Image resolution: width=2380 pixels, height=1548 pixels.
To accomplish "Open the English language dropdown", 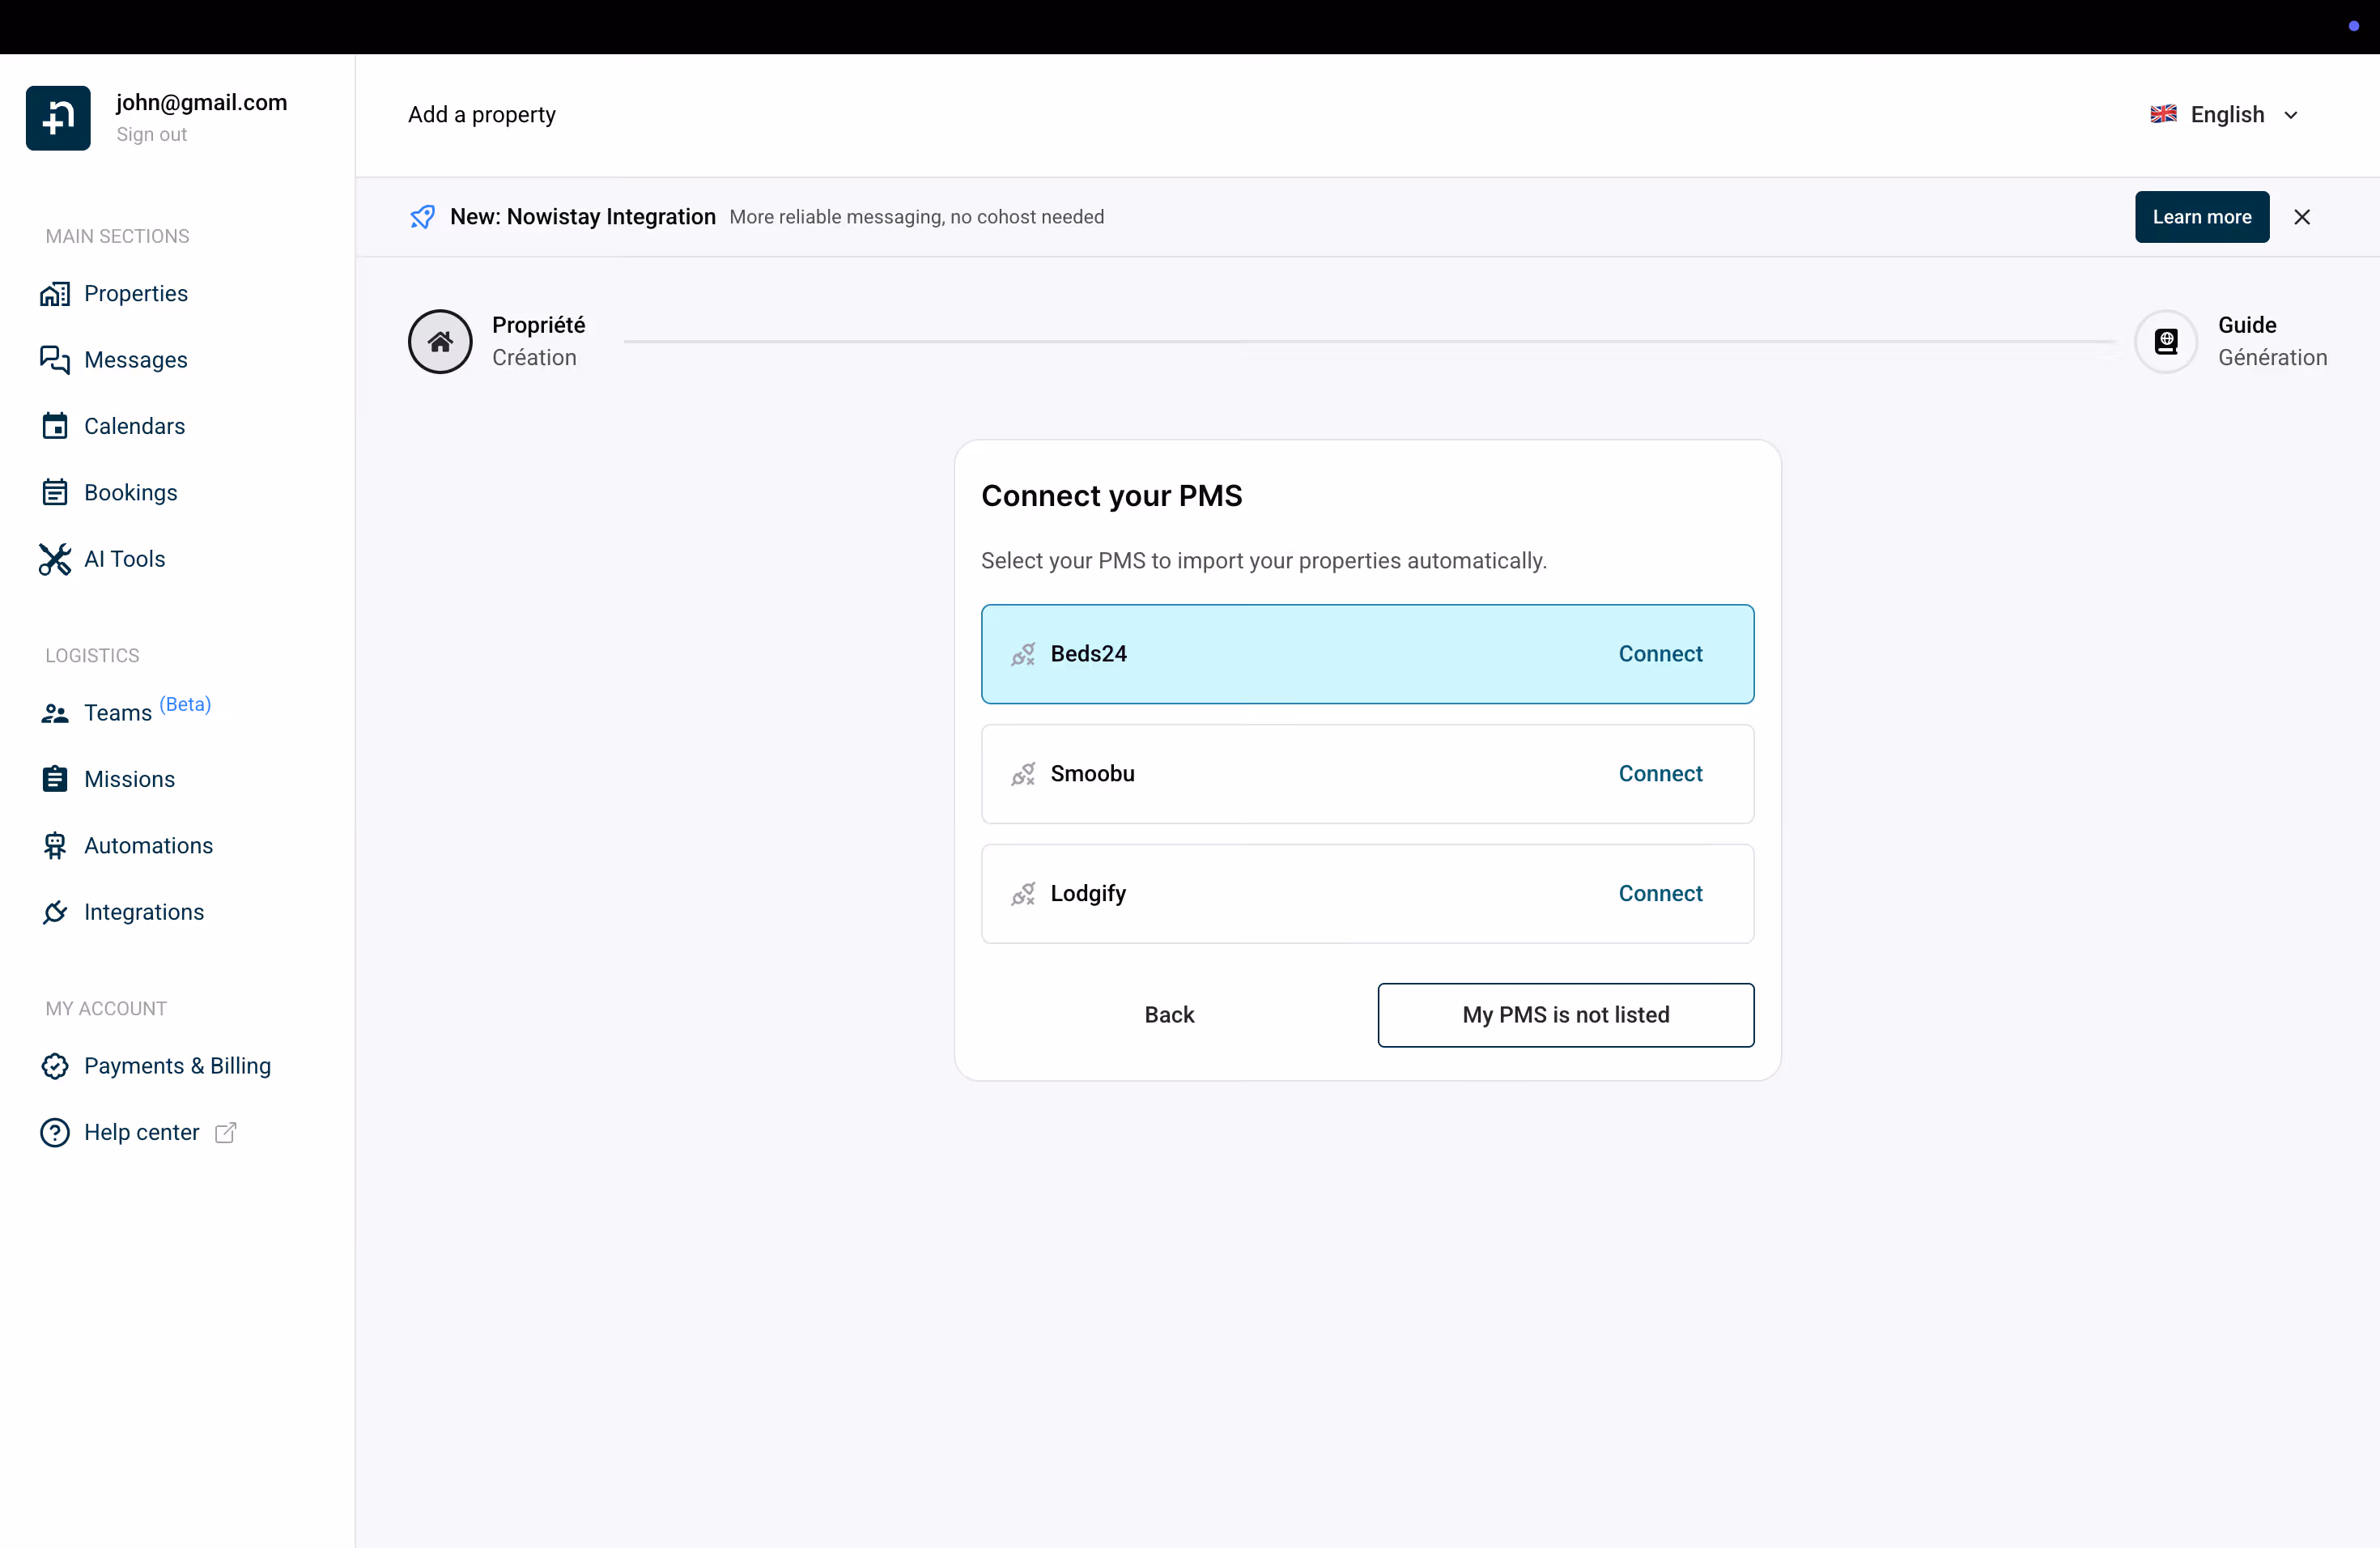I will [x=2226, y=115].
